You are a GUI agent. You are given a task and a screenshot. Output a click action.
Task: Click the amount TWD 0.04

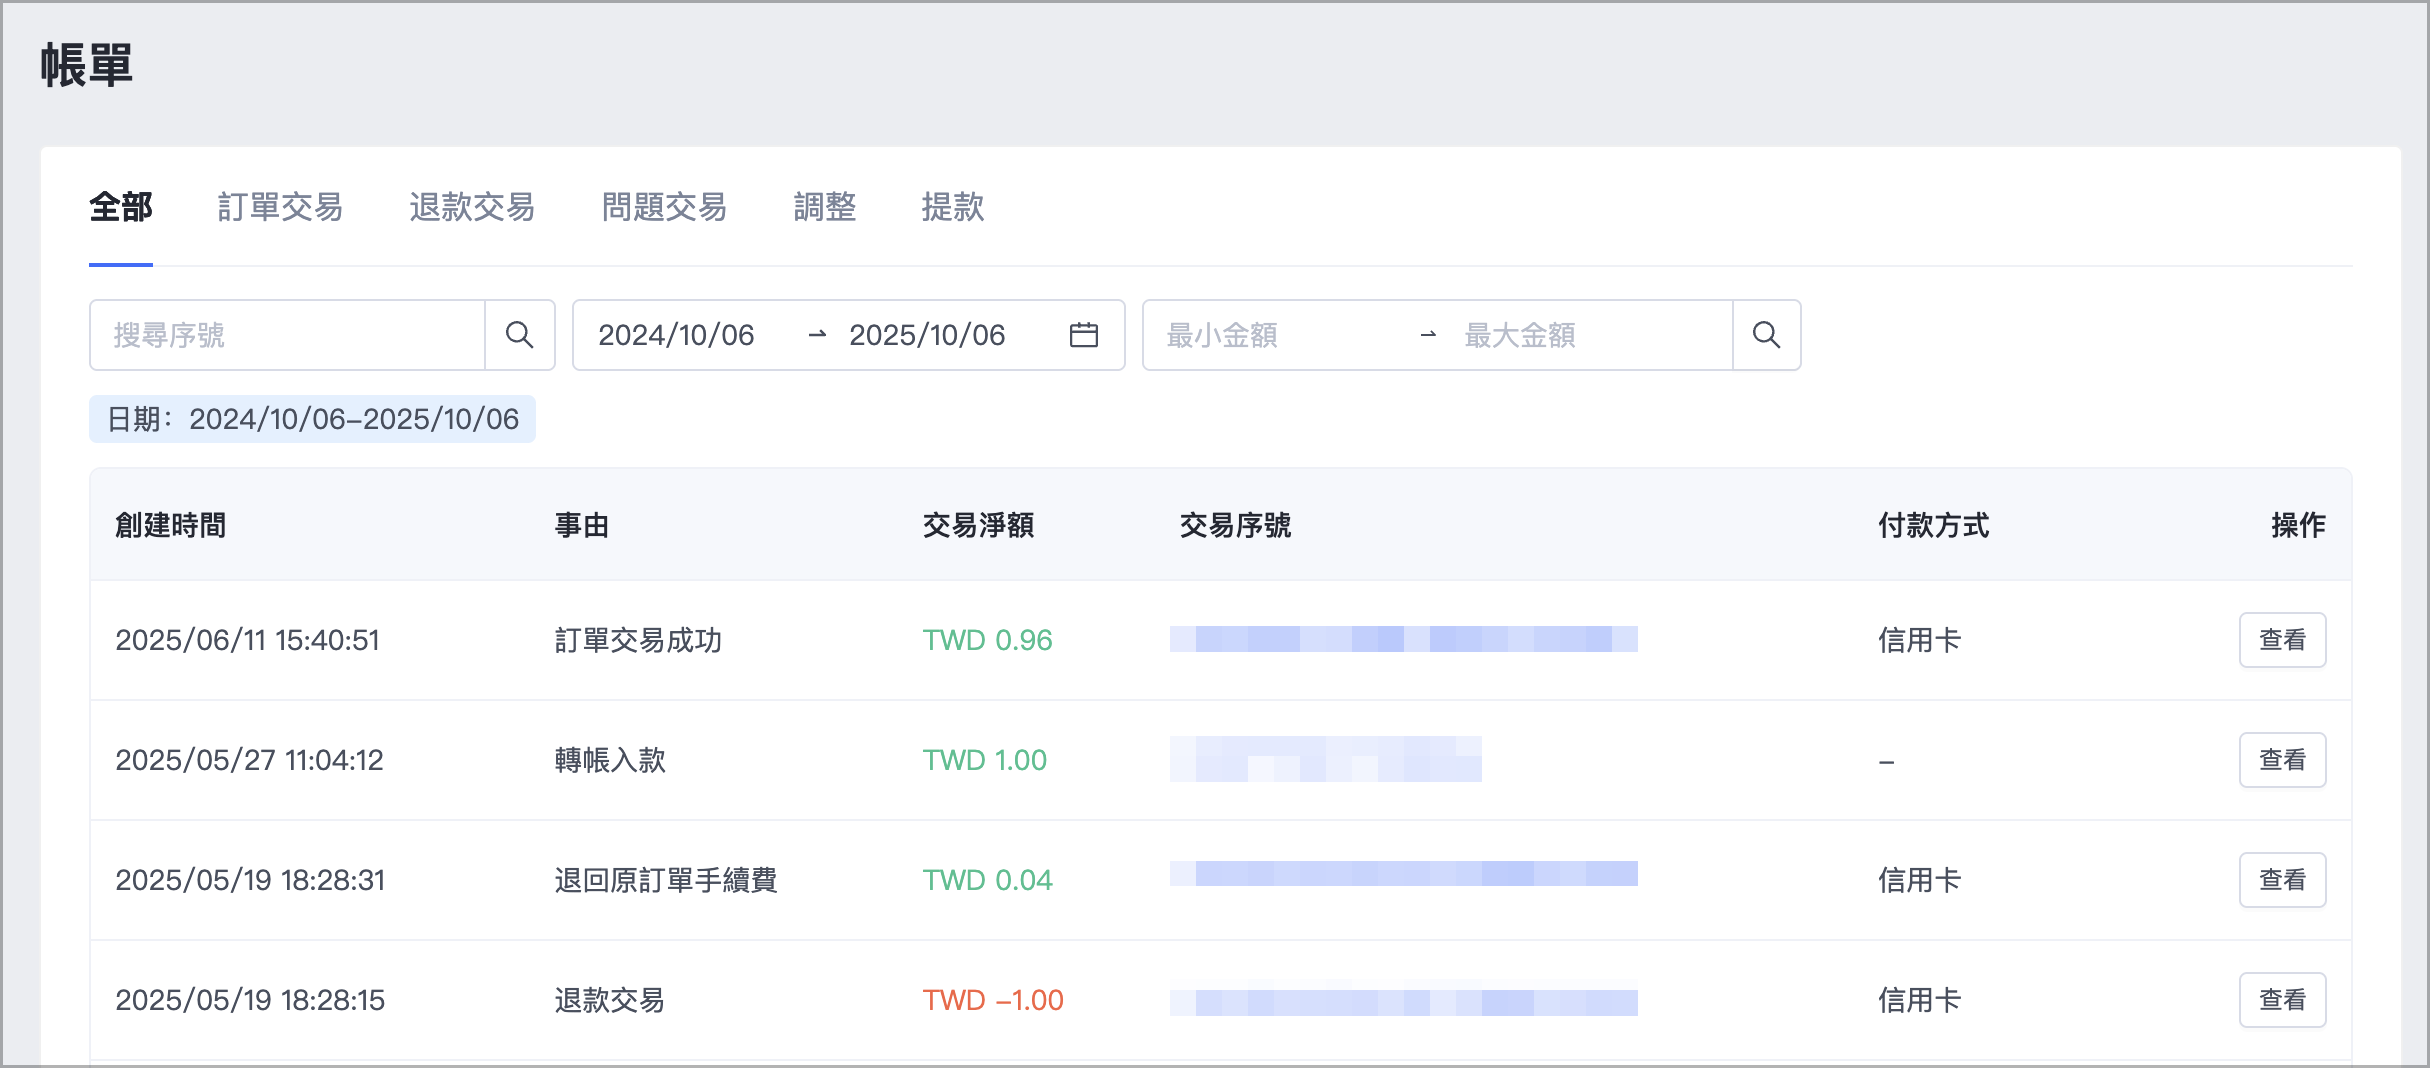click(x=987, y=880)
